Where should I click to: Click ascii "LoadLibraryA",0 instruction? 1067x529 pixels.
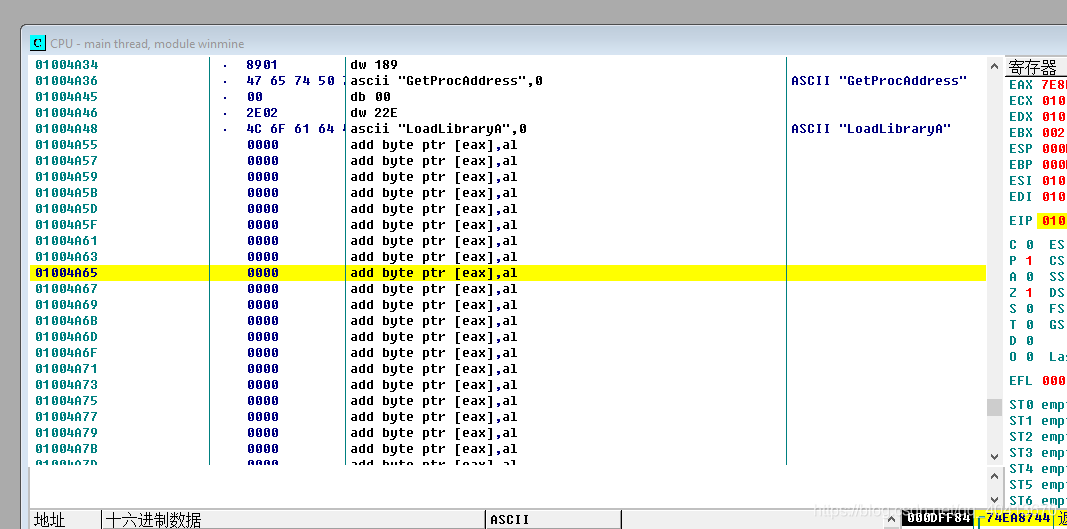pyautogui.click(x=438, y=129)
